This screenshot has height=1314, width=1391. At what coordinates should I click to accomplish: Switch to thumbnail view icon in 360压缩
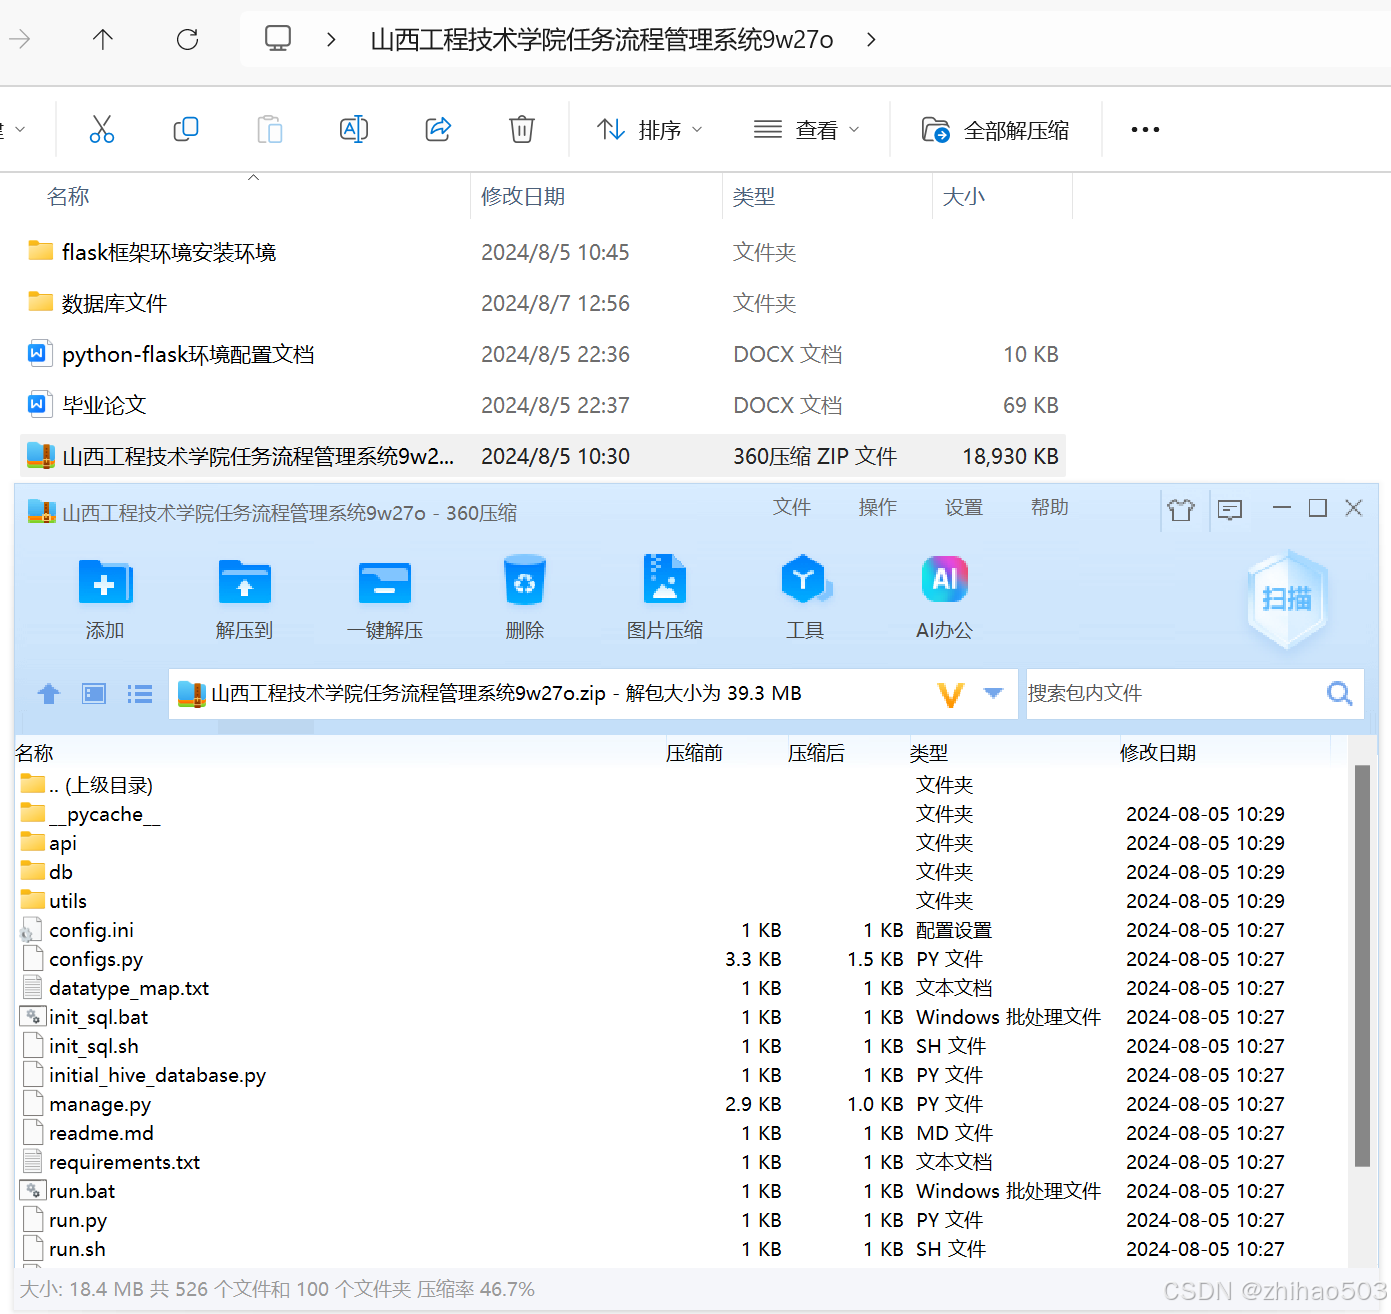tap(94, 693)
